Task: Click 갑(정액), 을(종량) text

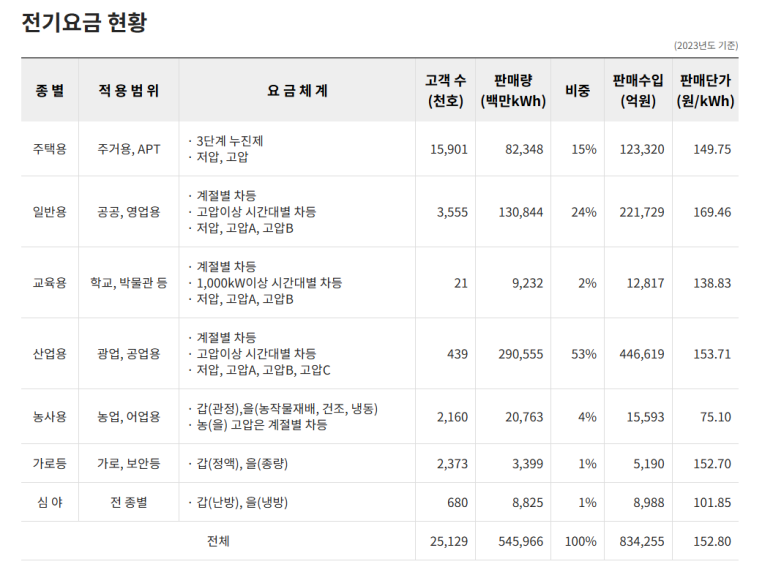Action: 242,463
